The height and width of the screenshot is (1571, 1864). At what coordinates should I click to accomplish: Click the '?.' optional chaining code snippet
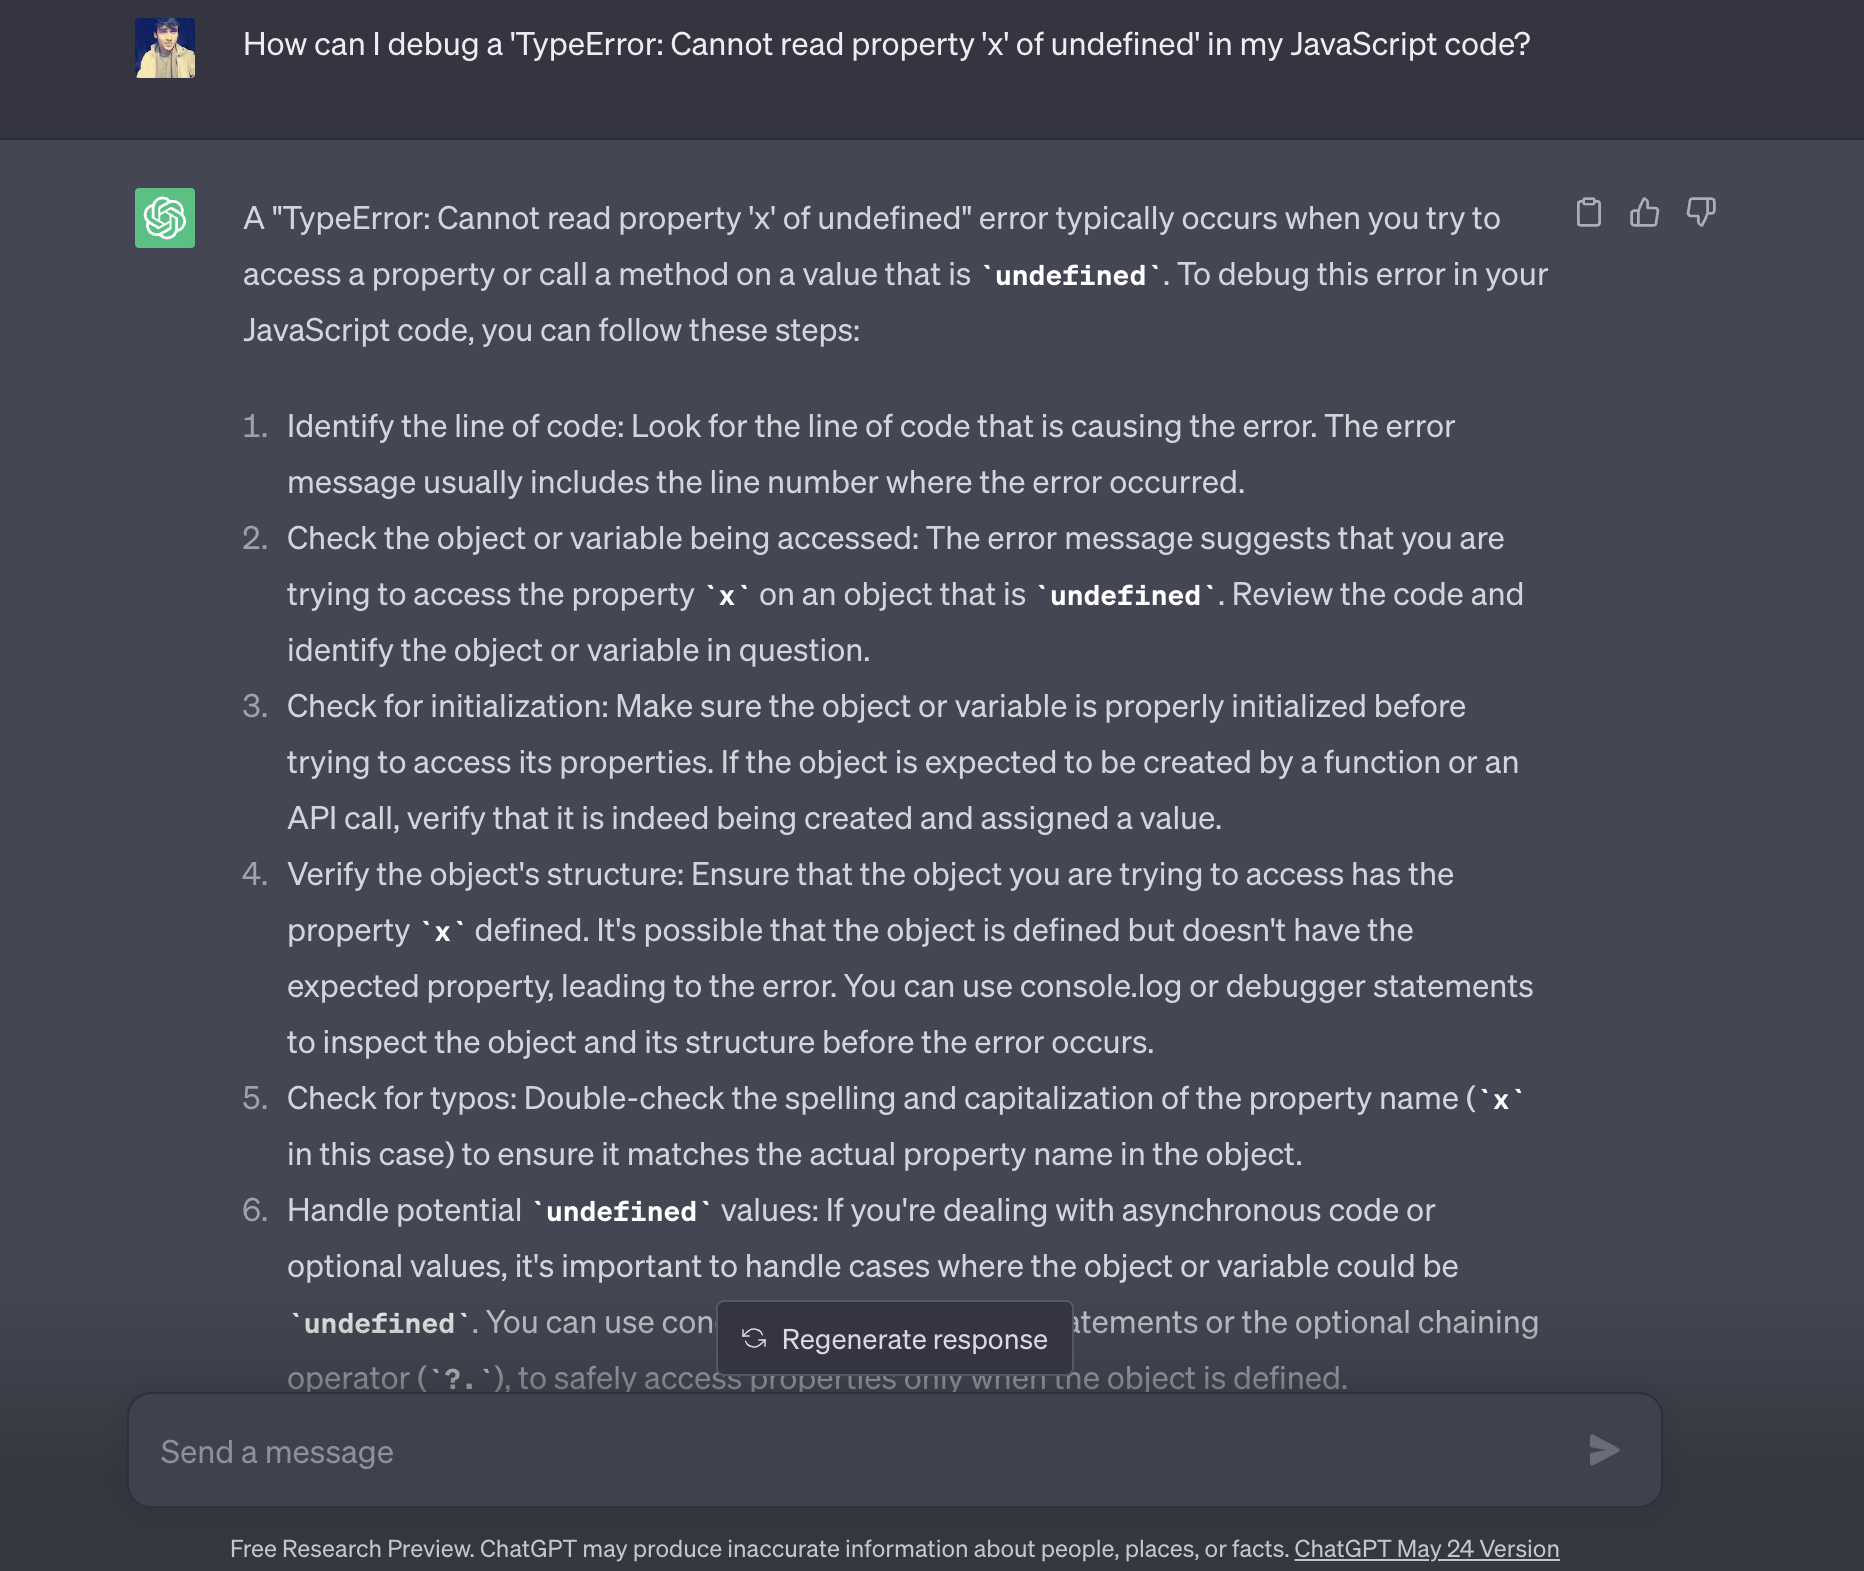[x=460, y=1379]
